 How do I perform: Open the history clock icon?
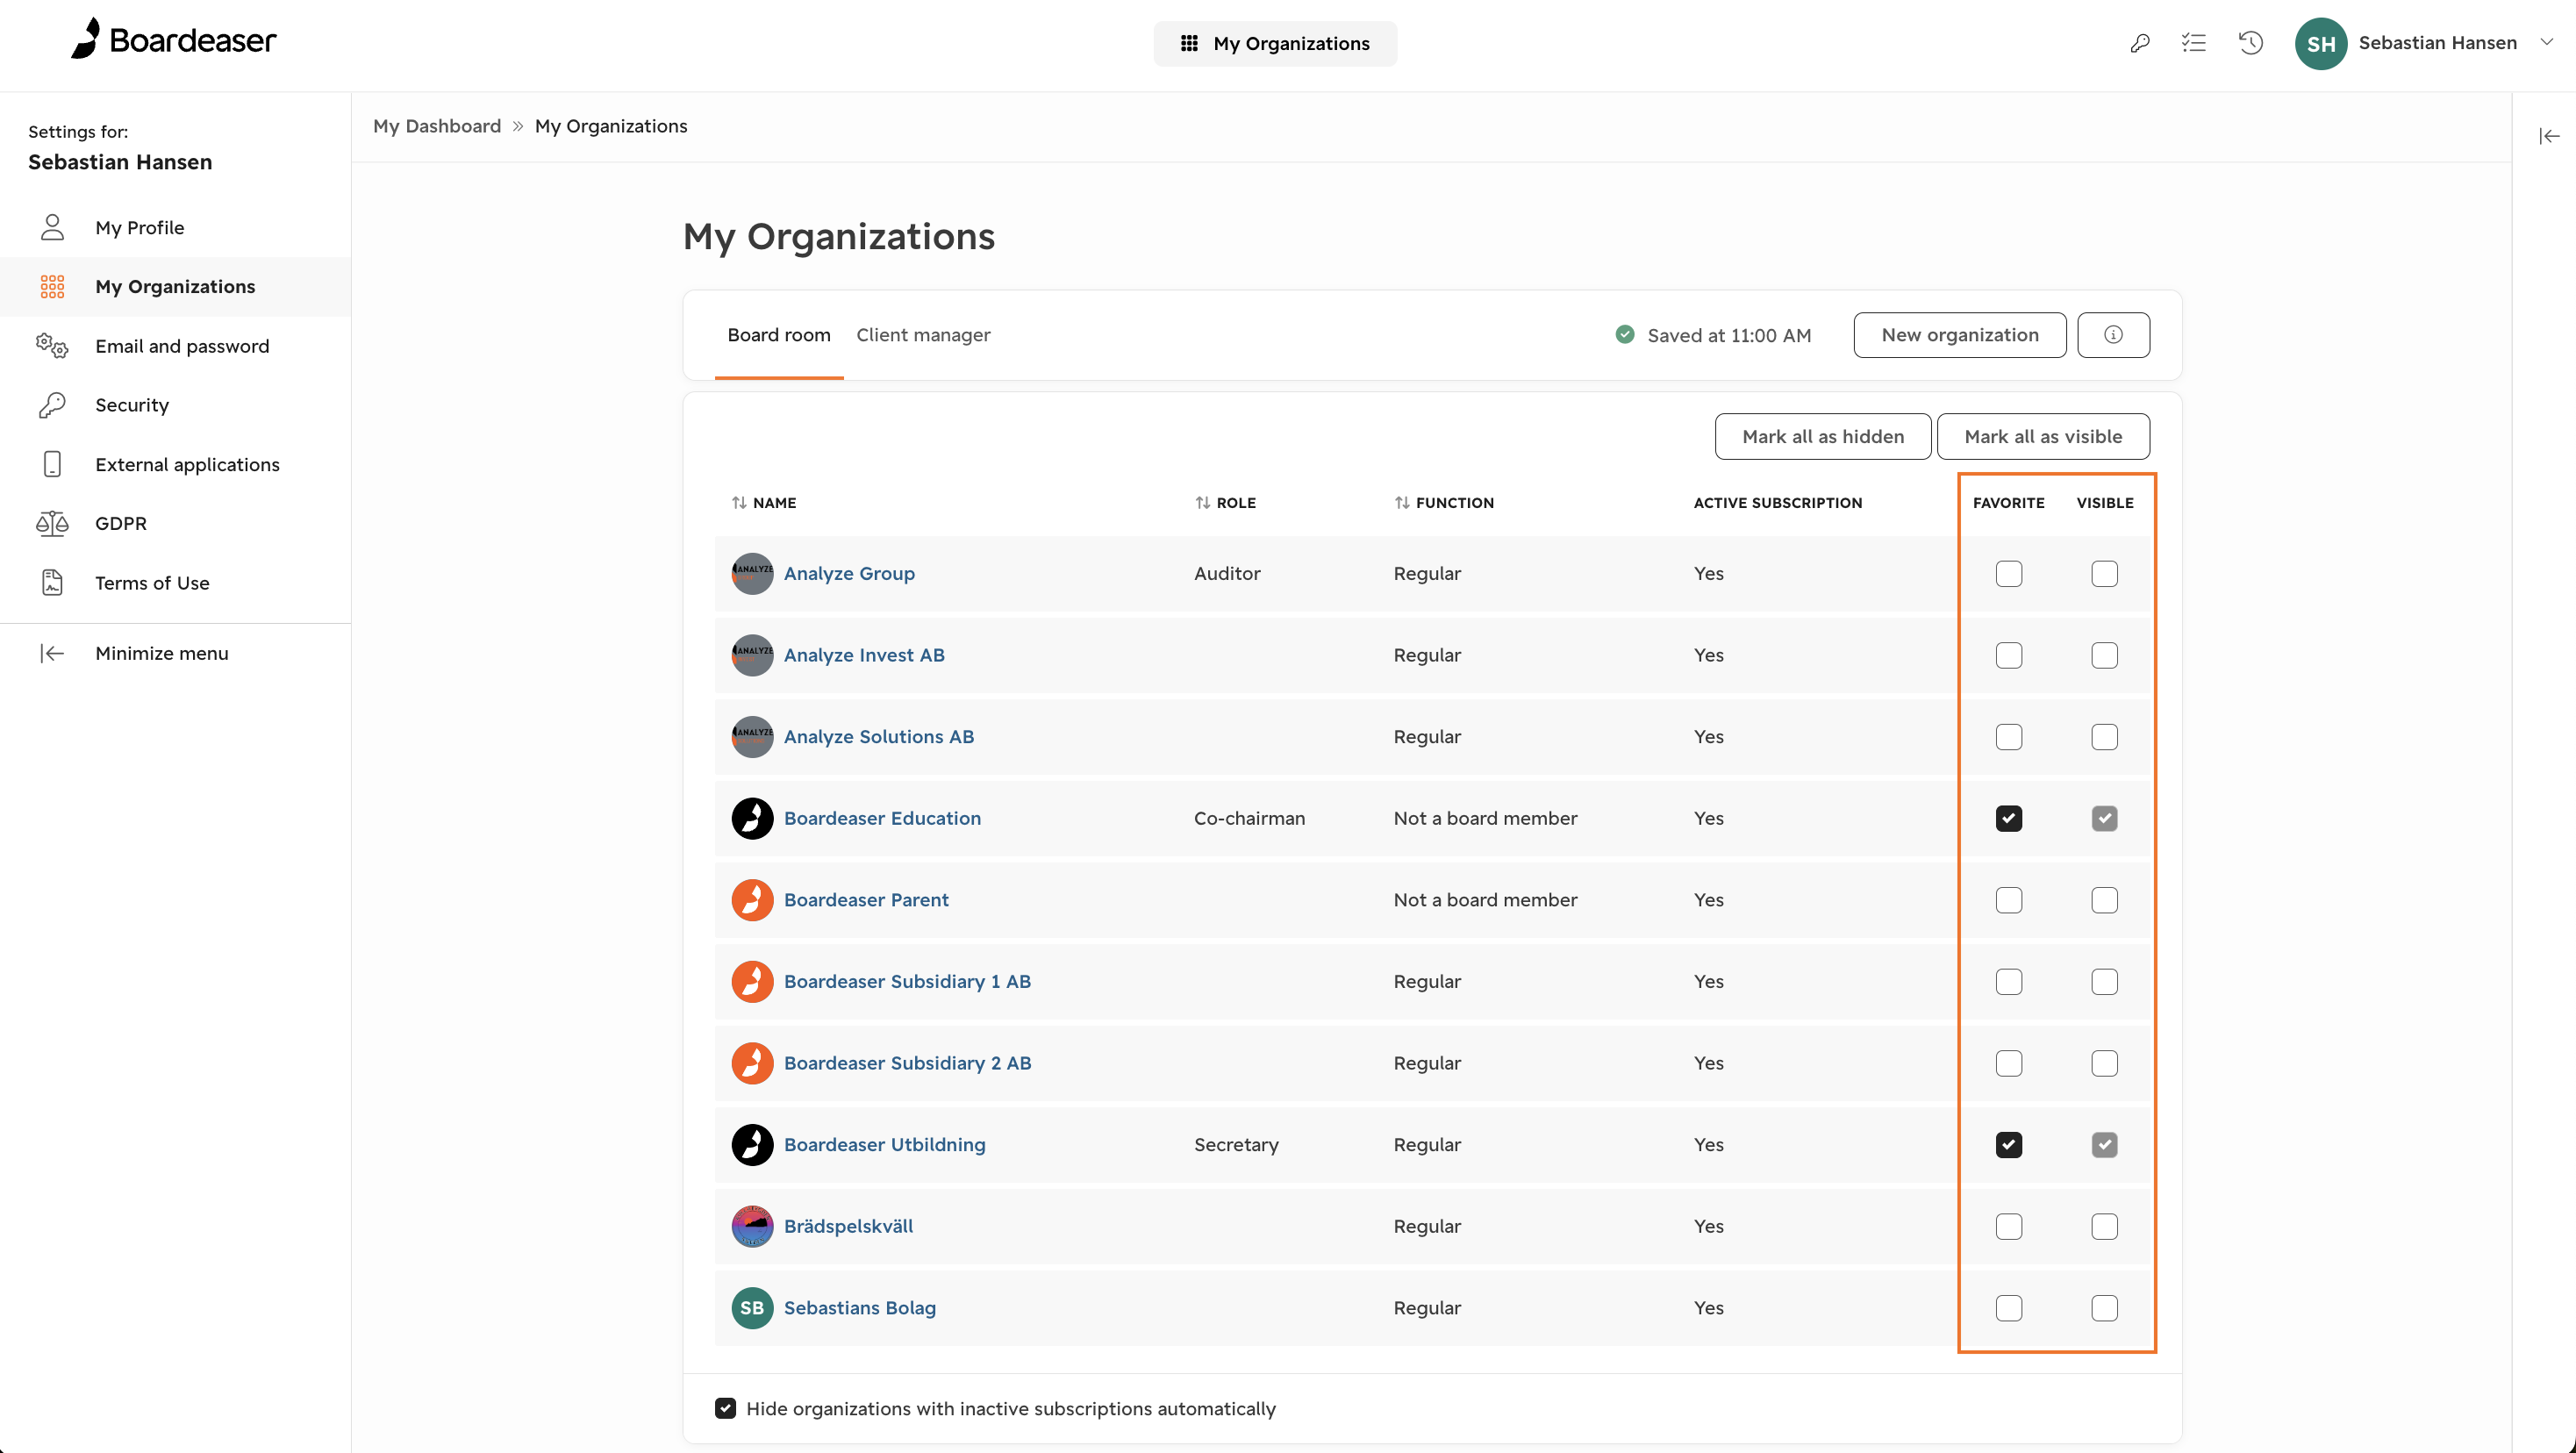[x=2251, y=43]
